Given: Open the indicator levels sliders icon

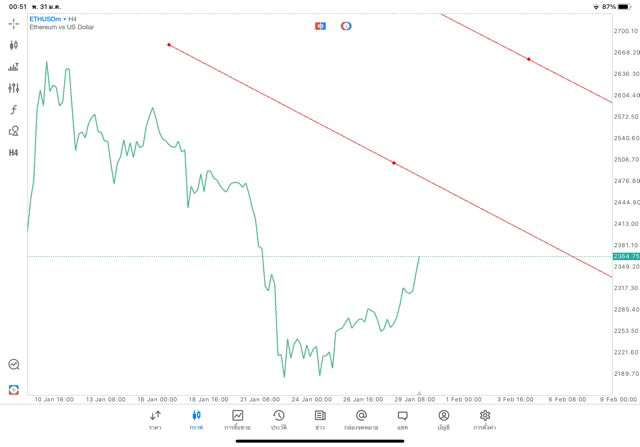Looking at the screenshot, I should 13,88.
